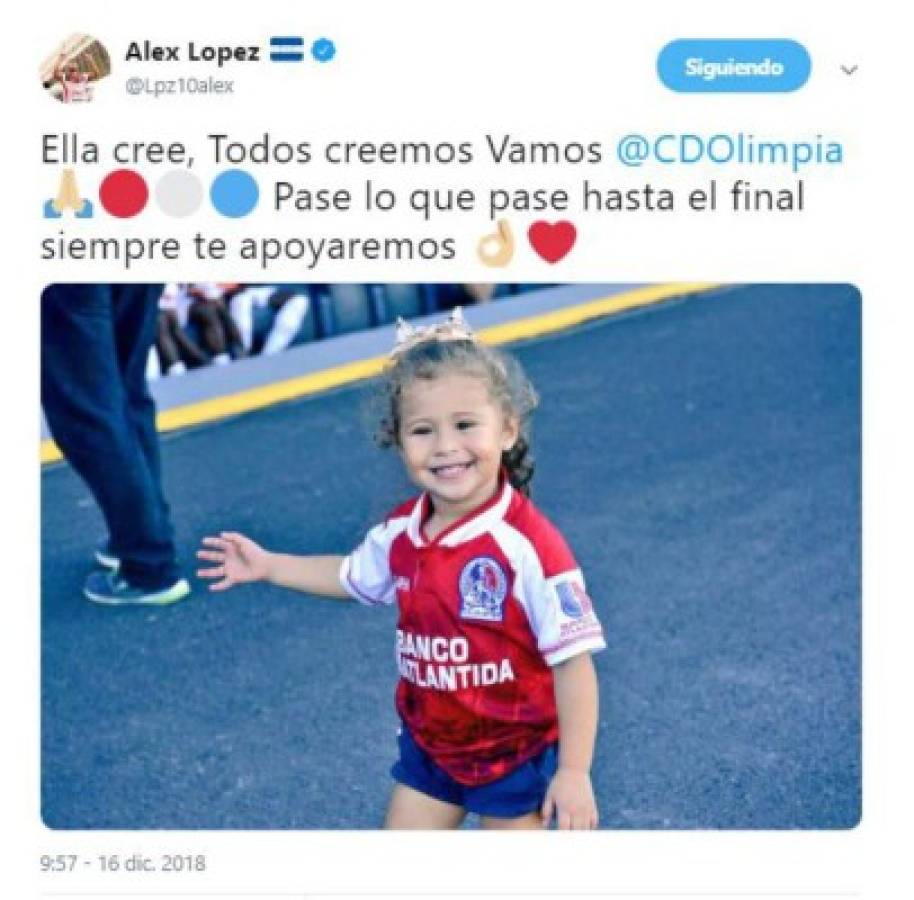Click the red circle emoji
Viewport: 914px width, 900px height.
[x=124, y=195]
